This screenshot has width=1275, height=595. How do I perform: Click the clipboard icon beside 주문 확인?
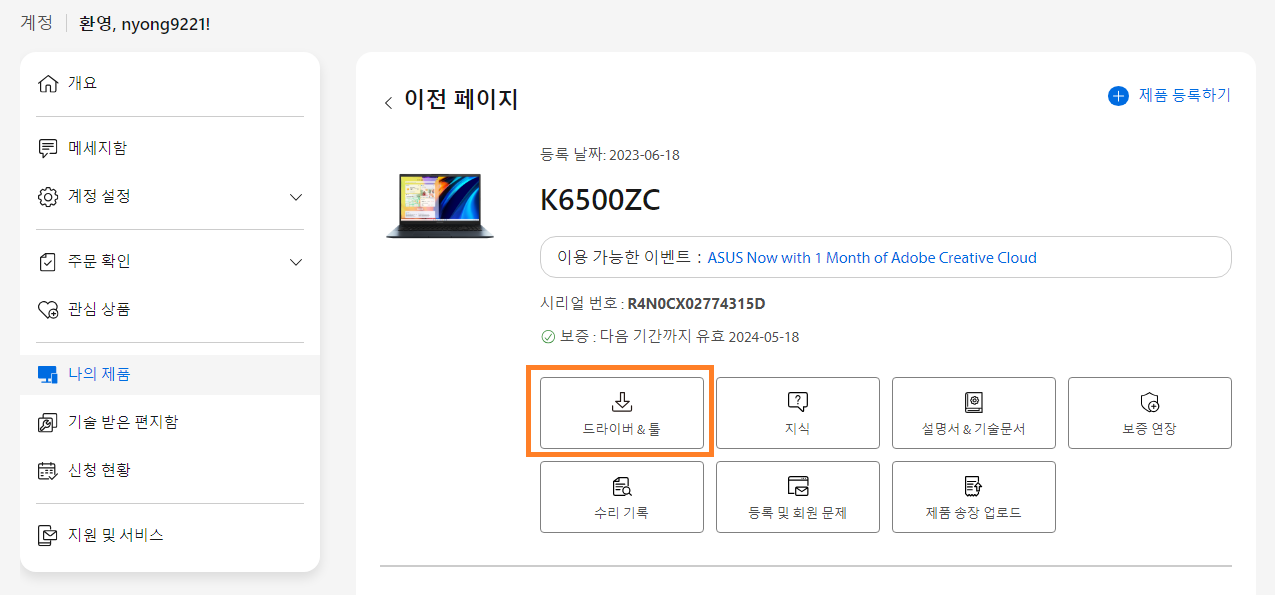47,262
